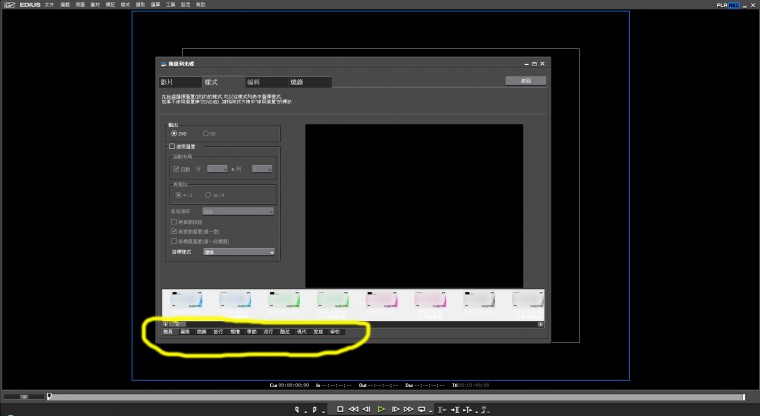Open the 編輯 tab in the dialog
Image resolution: width=760 pixels, height=416 pixels.
tap(267, 82)
